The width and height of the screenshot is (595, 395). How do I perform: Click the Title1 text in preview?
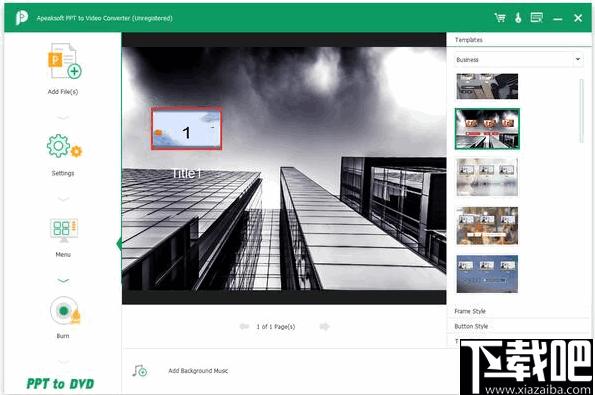pos(186,173)
